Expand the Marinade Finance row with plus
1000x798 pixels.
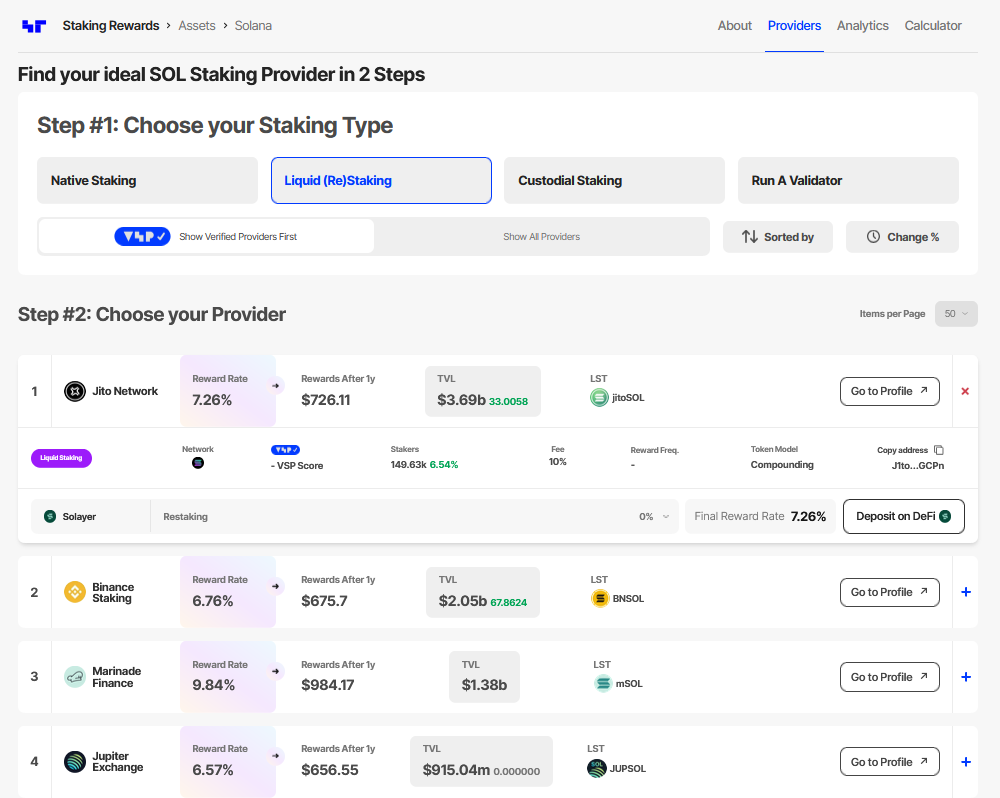coord(966,677)
